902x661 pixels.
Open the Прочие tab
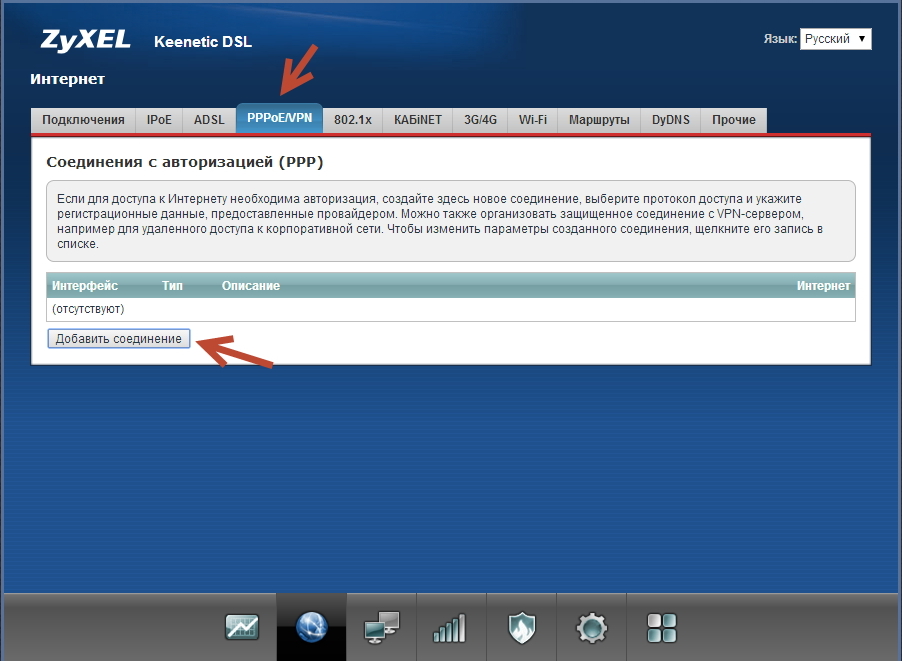point(733,120)
